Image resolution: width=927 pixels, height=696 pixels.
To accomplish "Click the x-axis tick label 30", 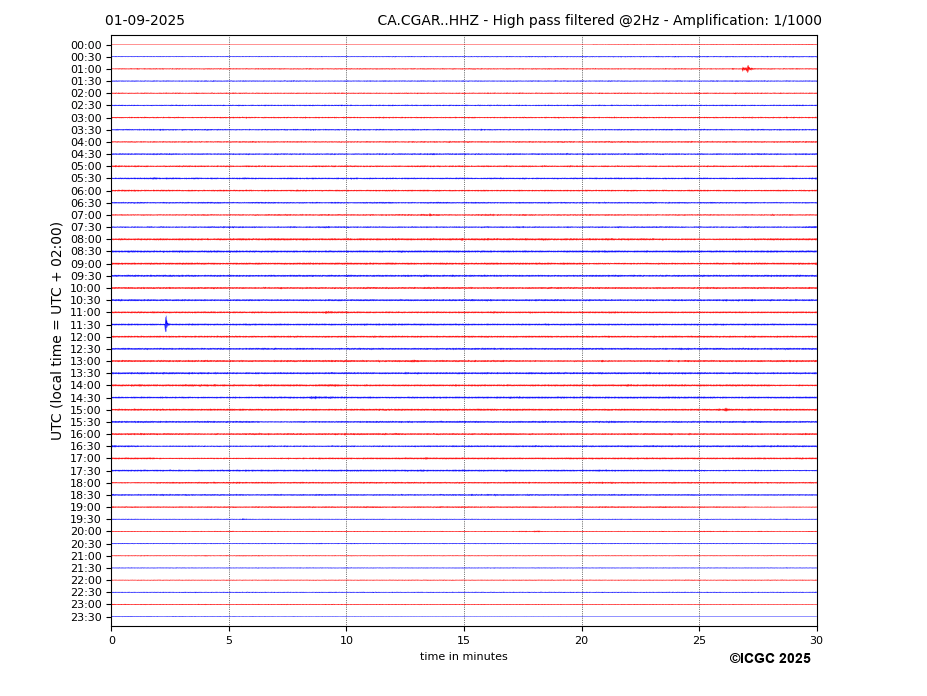I will [x=816, y=640].
